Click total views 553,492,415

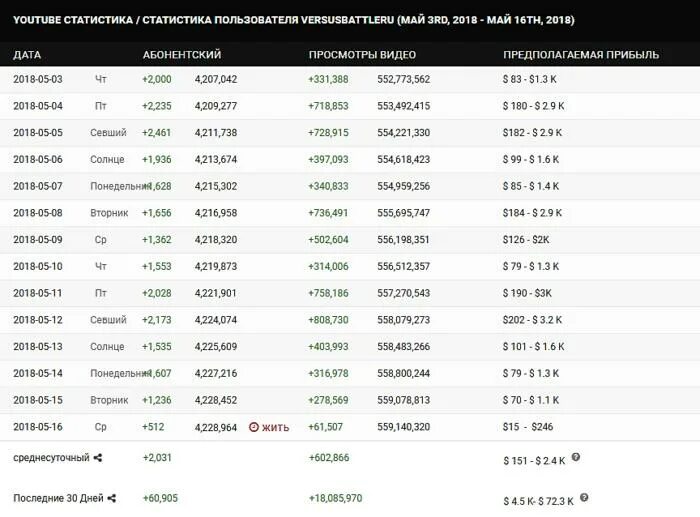(404, 106)
